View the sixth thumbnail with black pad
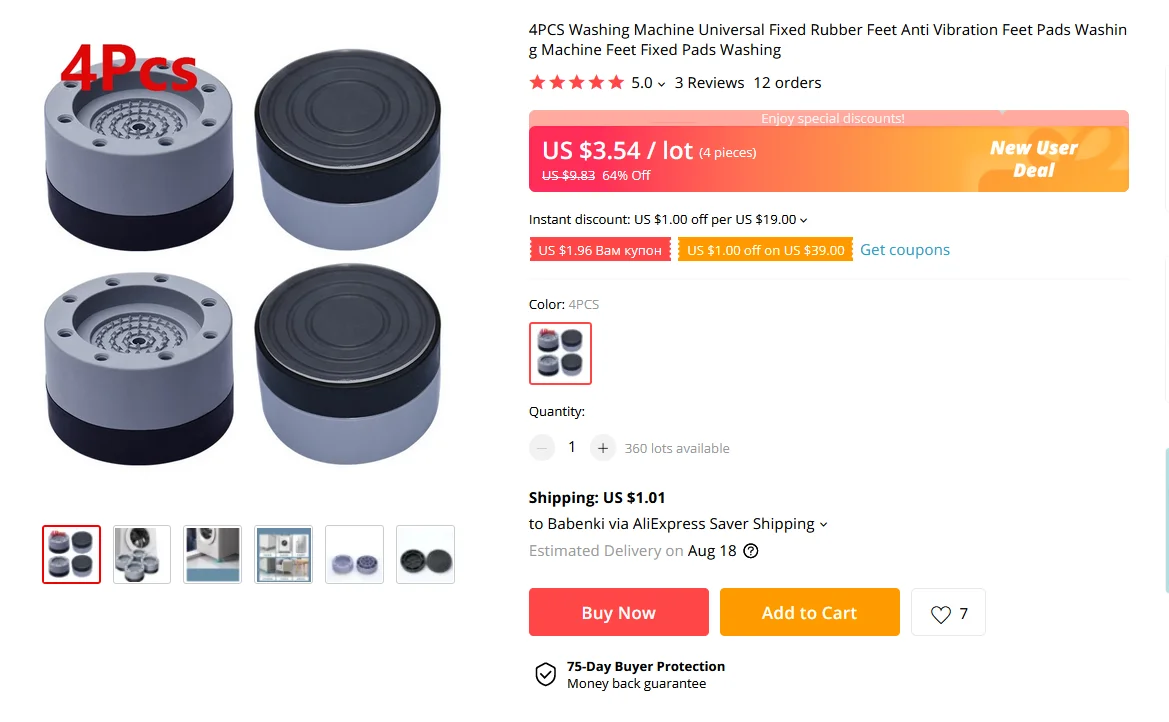The height and width of the screenshot is (722, 1169). [425, 554]
